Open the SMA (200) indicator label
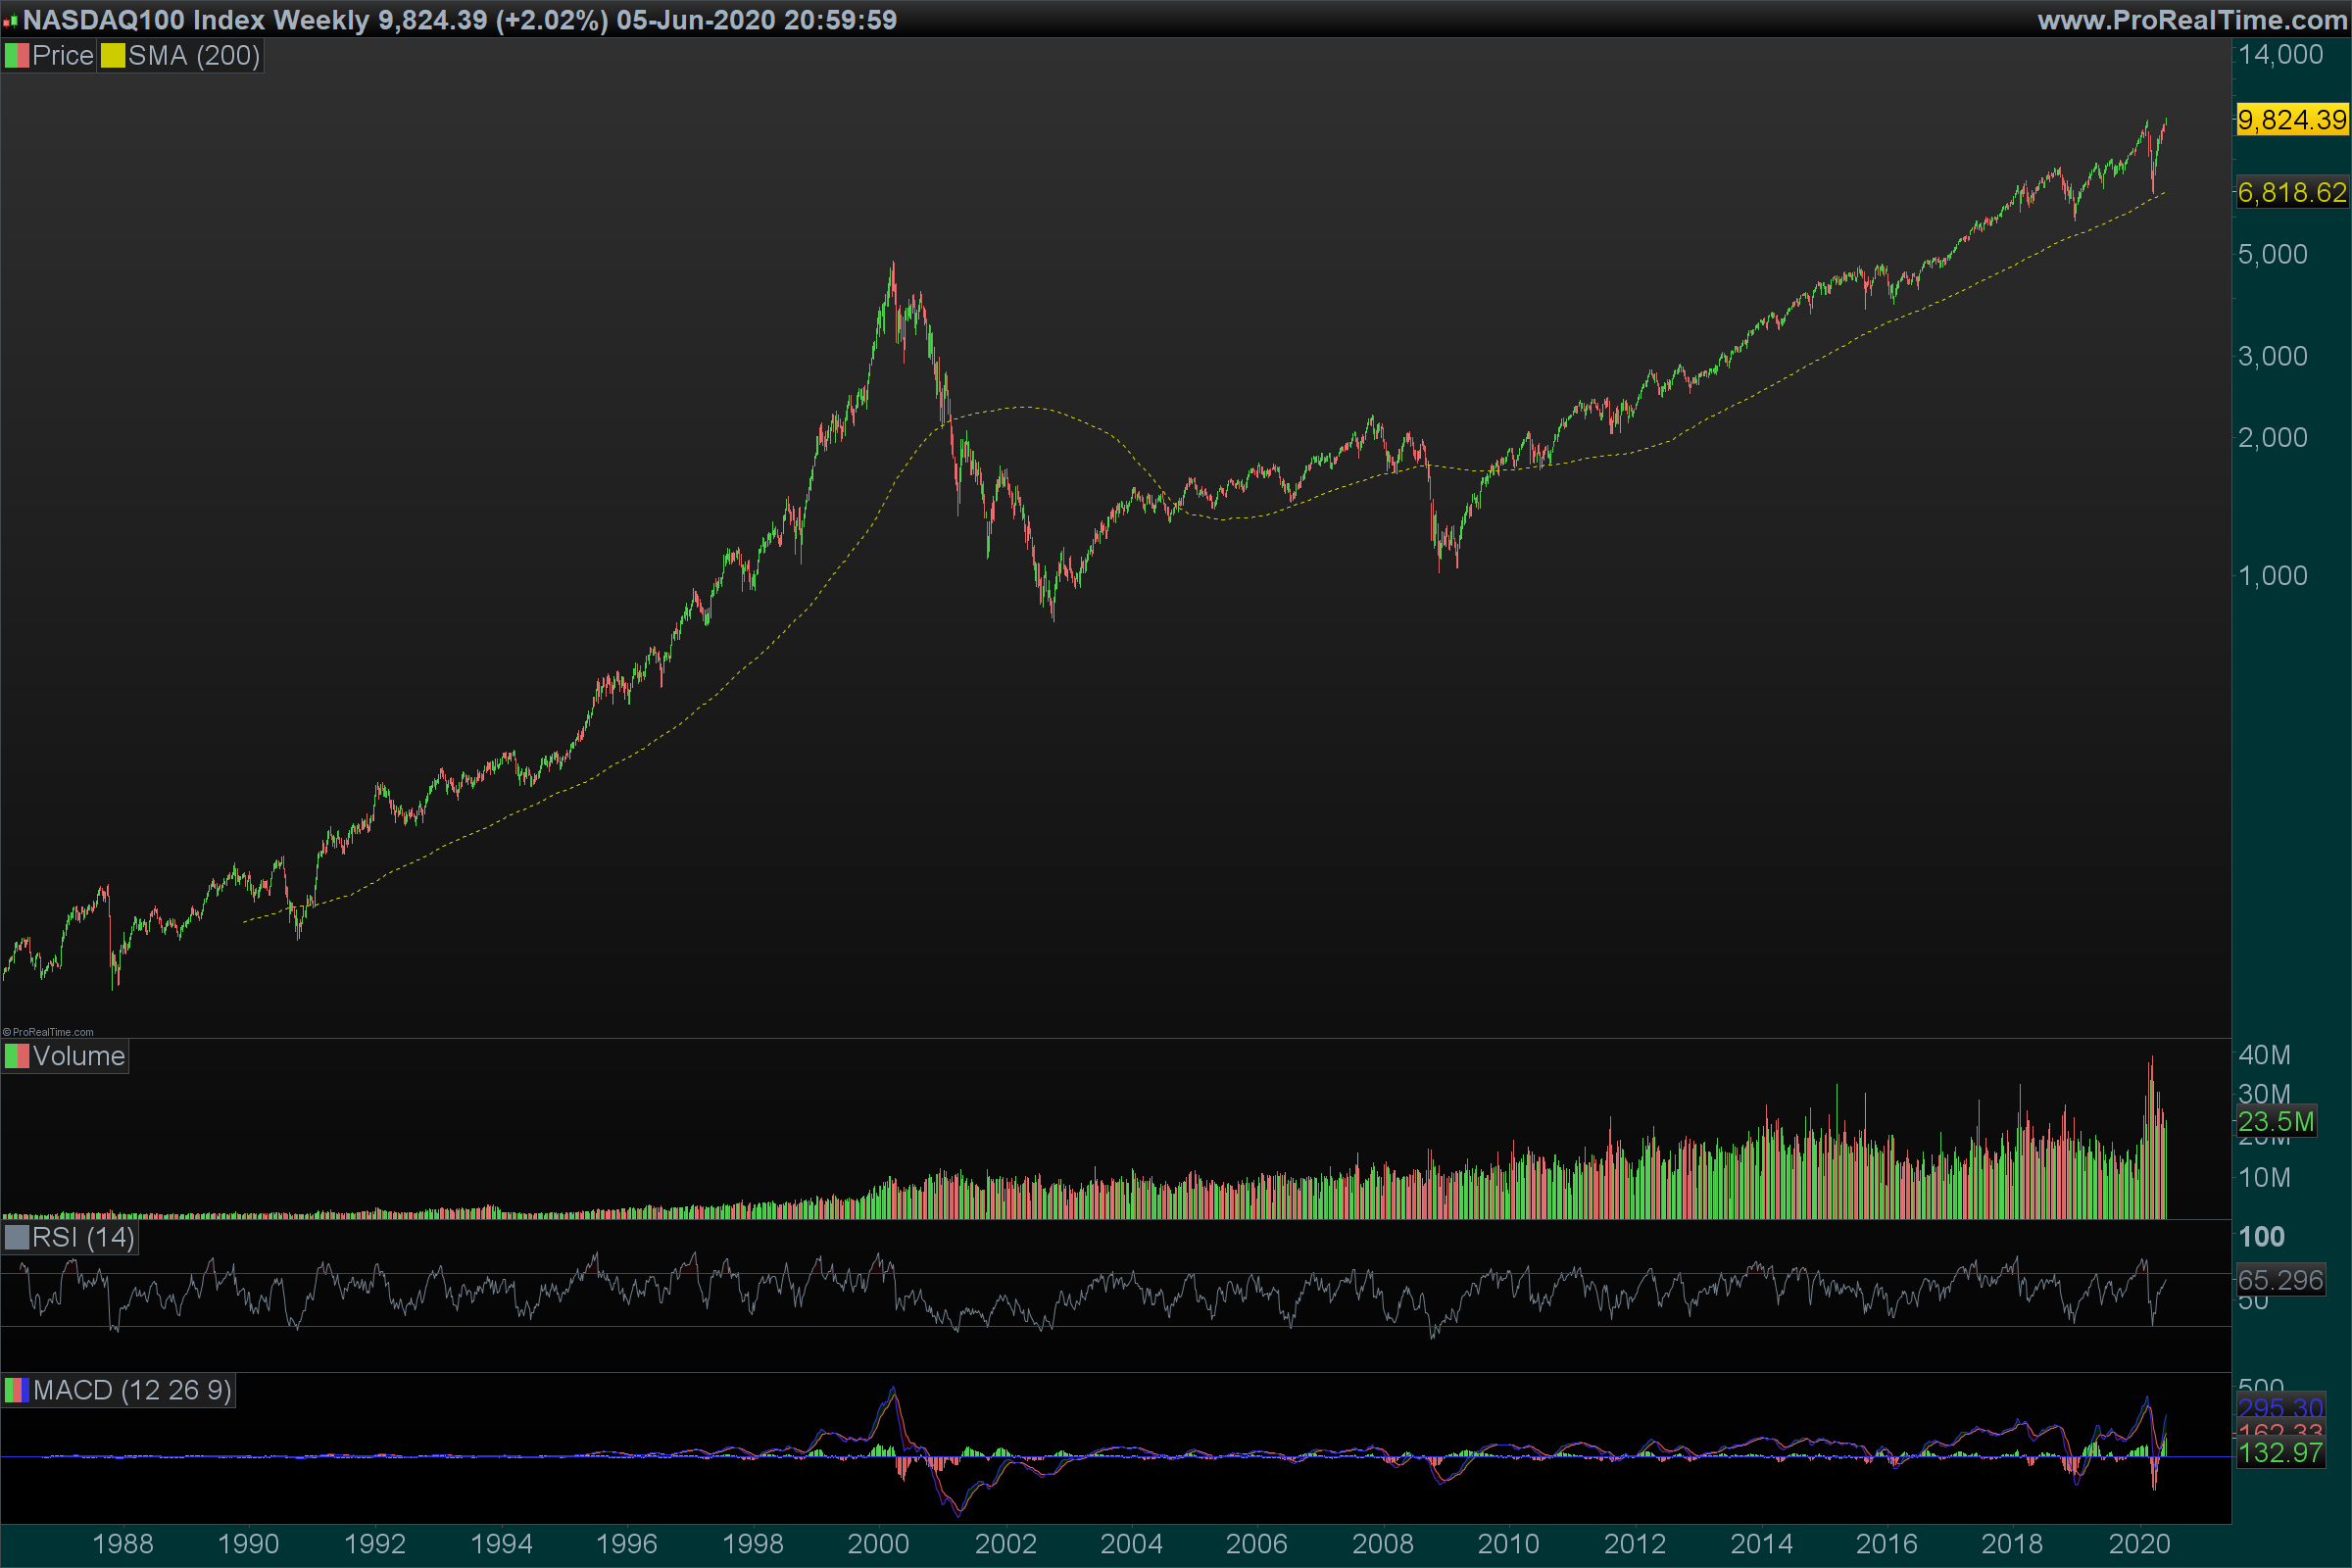2352x1568 pixels. click(193, 56)
